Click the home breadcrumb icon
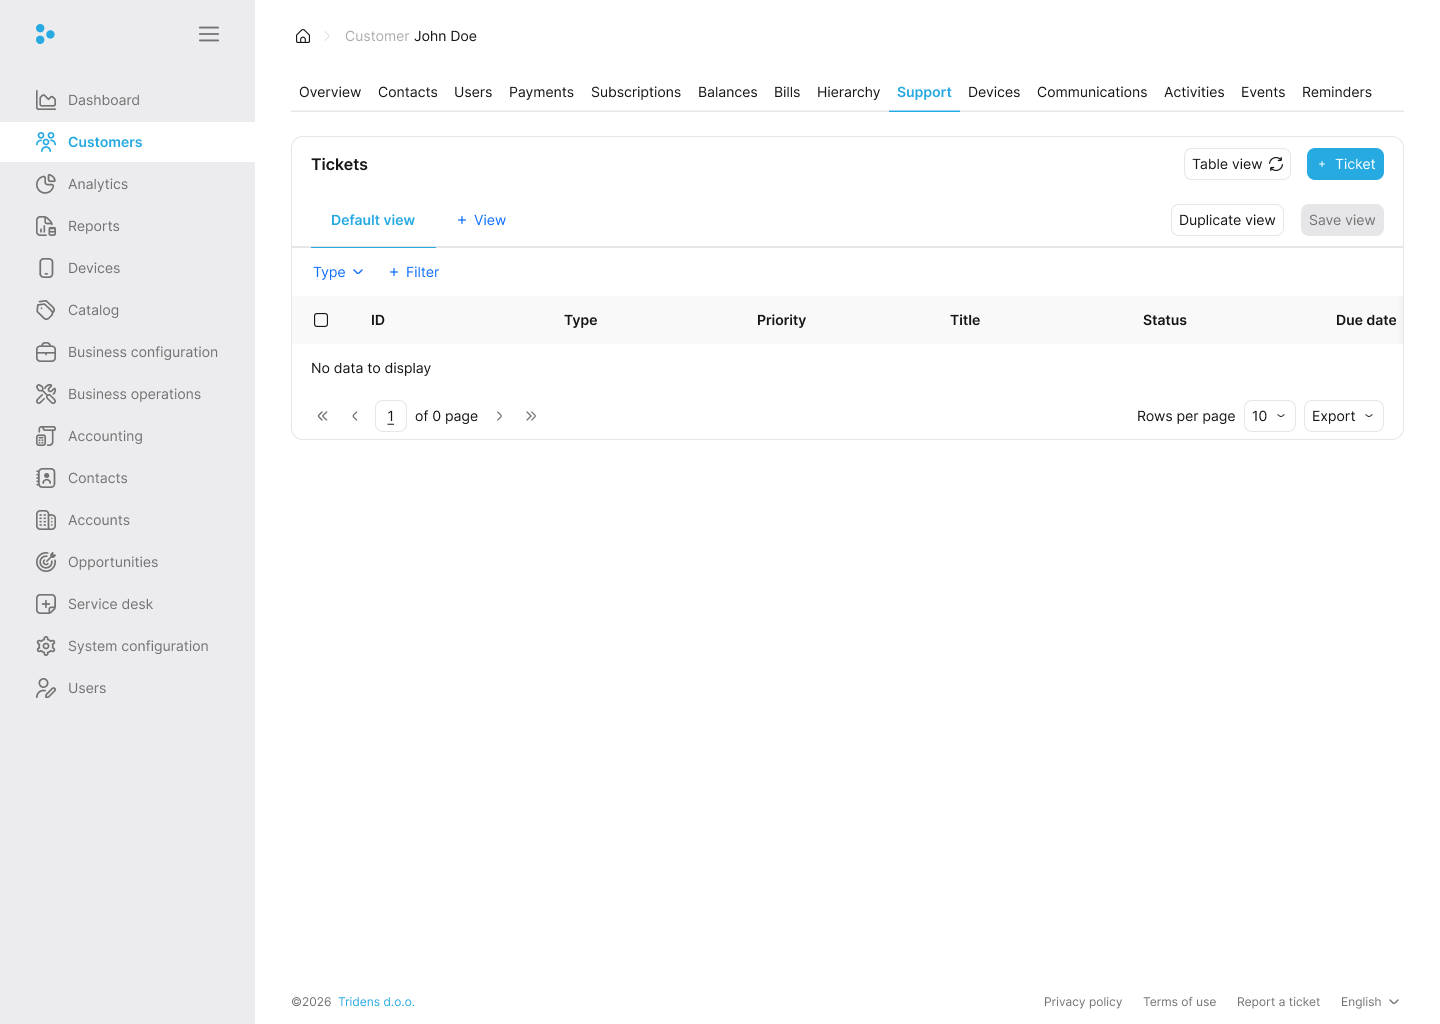This screenshot has width=1440, height=1024. pos(303,36)
